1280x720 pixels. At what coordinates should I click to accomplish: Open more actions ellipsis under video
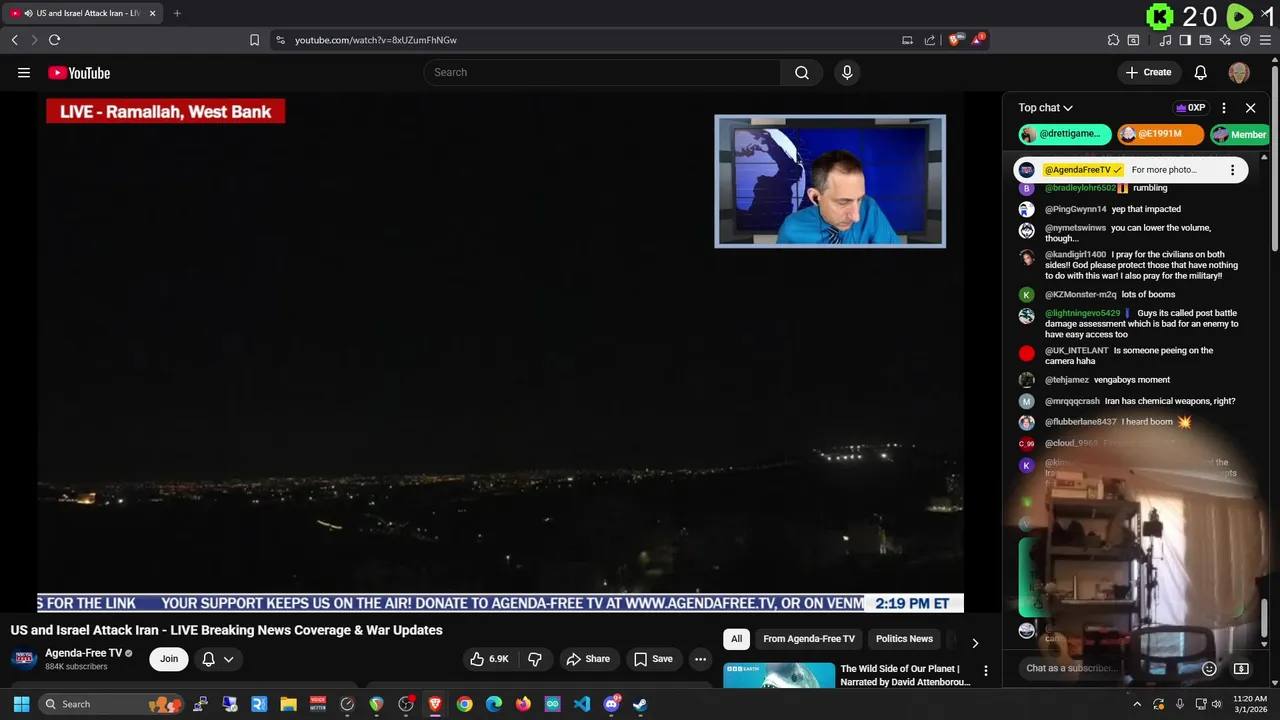[x=701, y=659]
